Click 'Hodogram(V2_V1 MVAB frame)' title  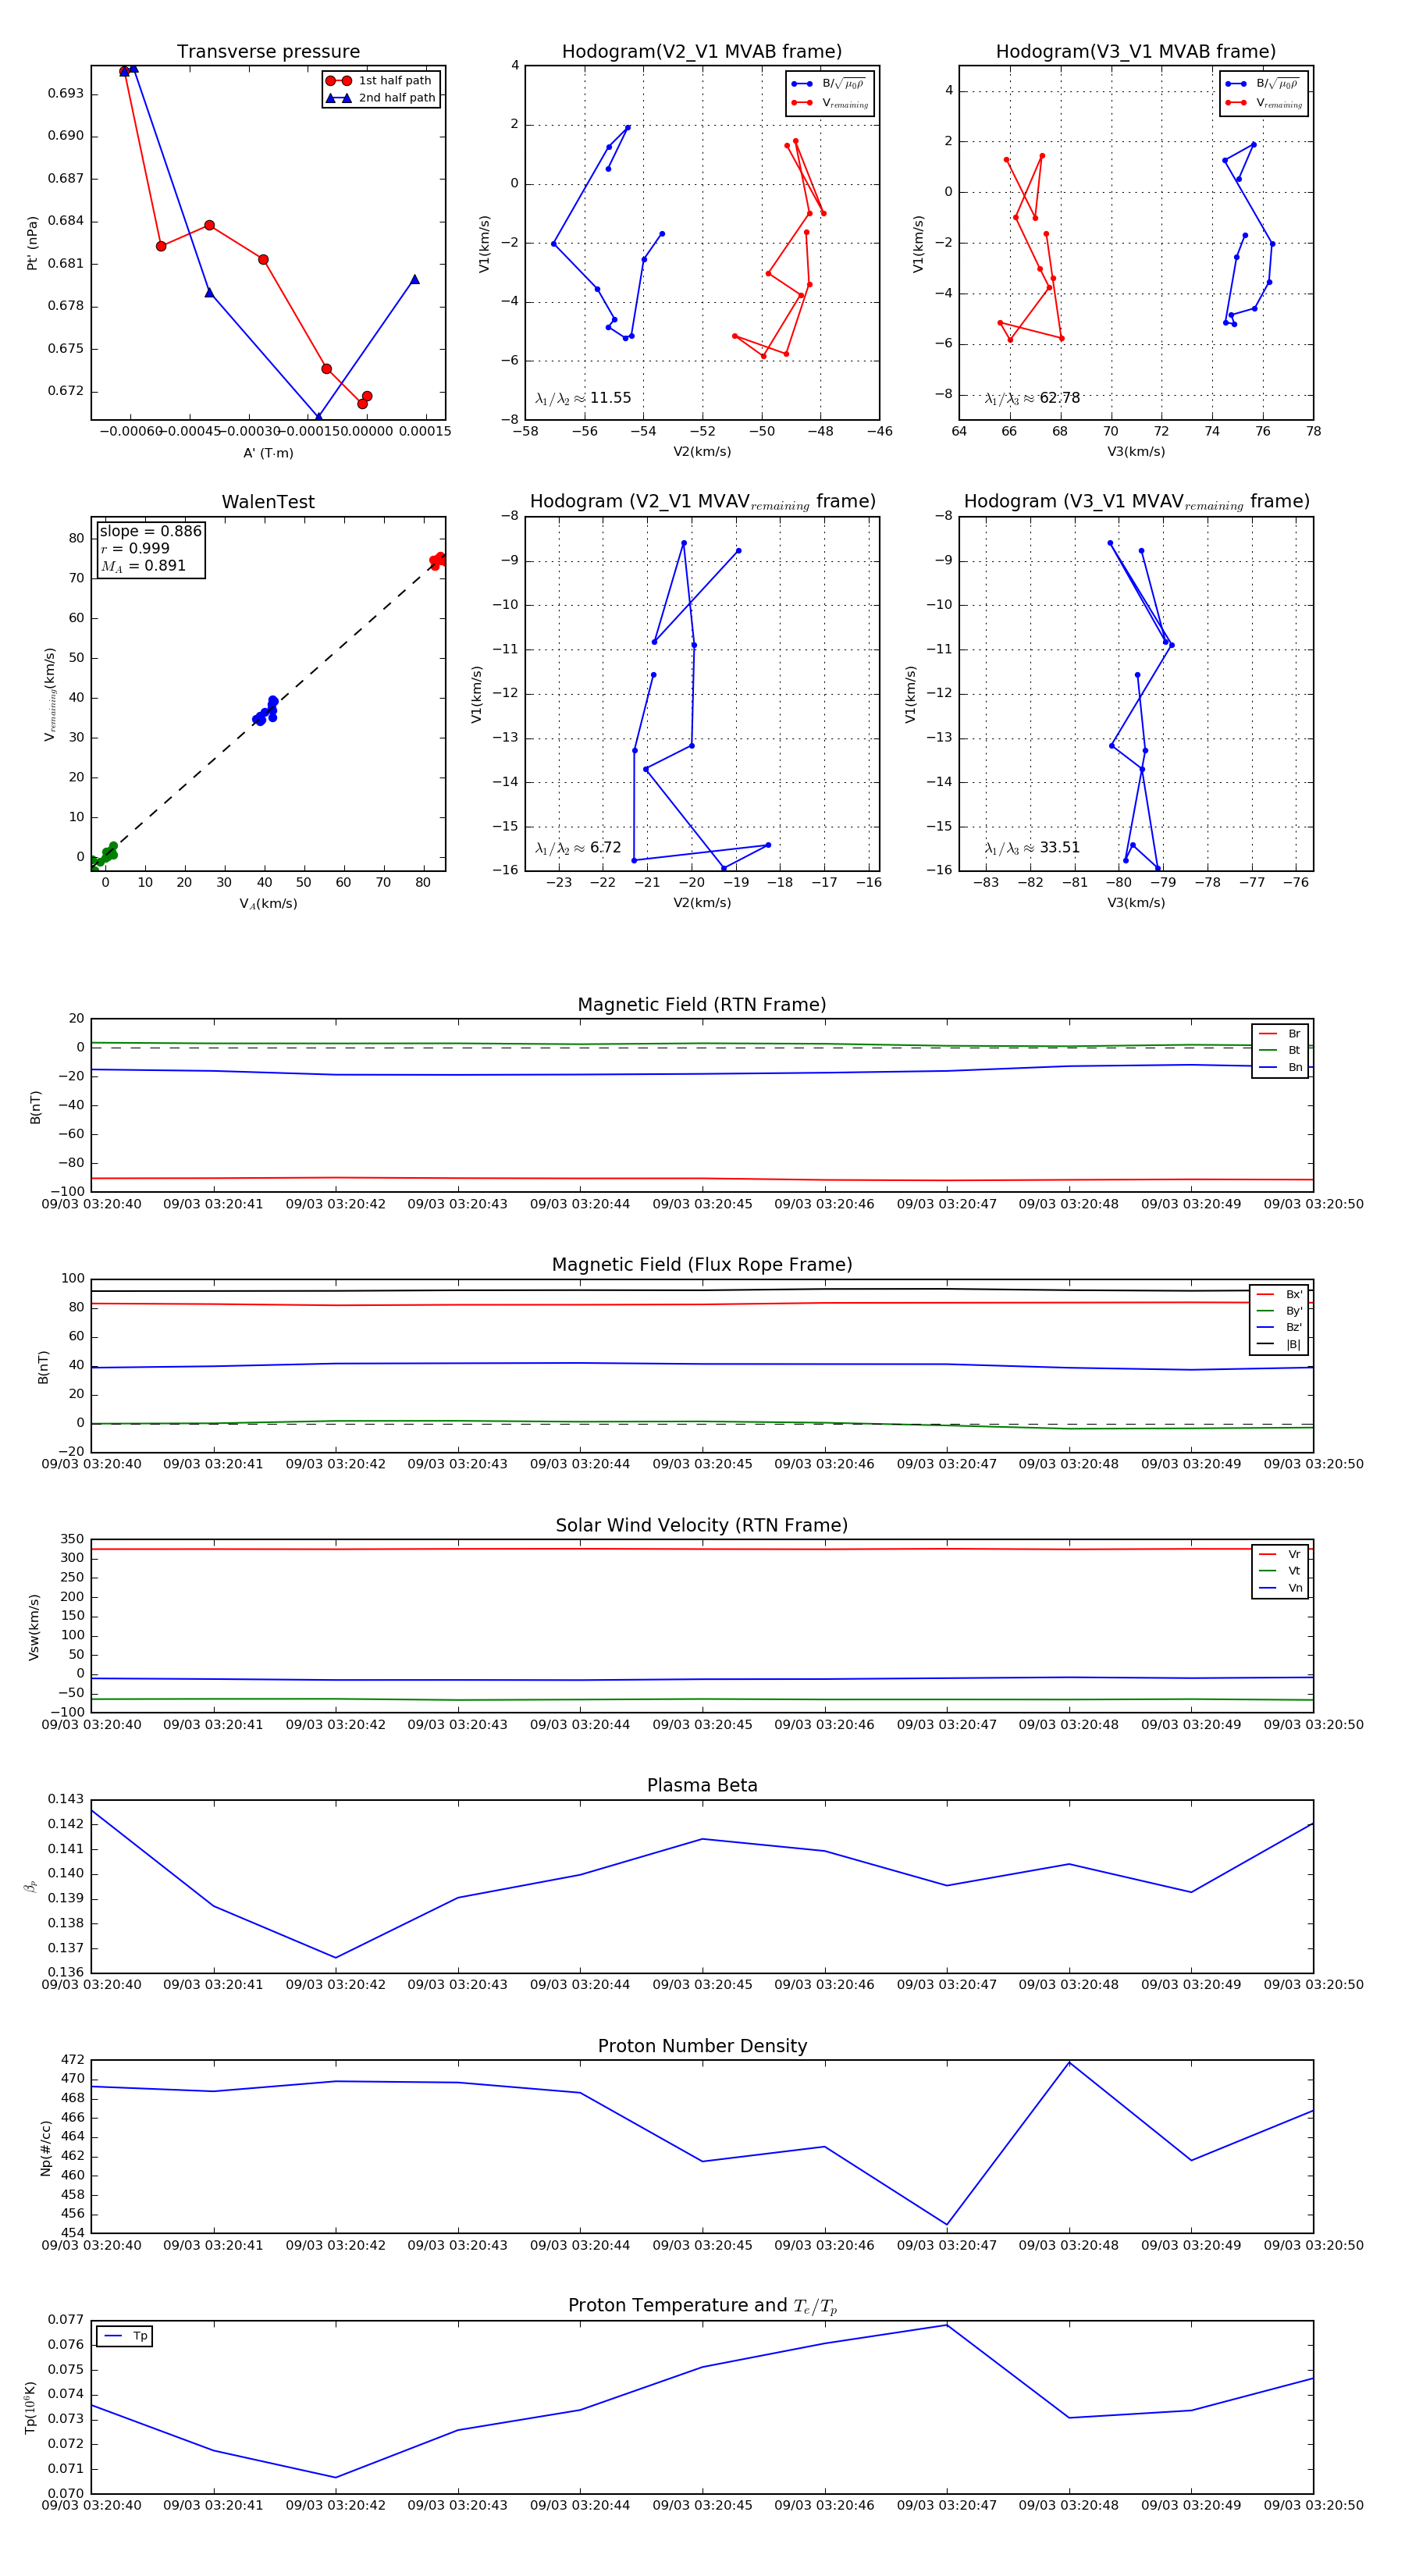(x=702, y=52)
